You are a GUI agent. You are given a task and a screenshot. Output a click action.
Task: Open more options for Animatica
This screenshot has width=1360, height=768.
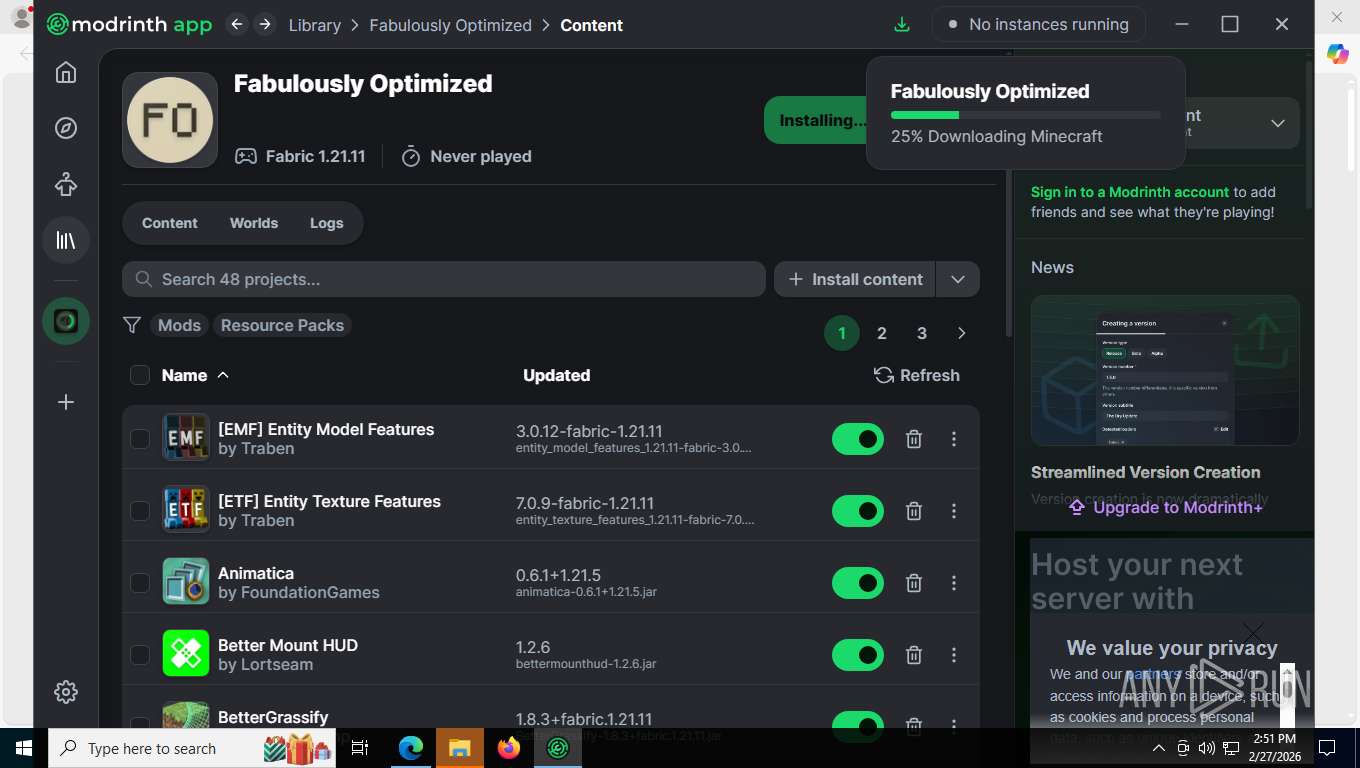(x=954, y=583)
